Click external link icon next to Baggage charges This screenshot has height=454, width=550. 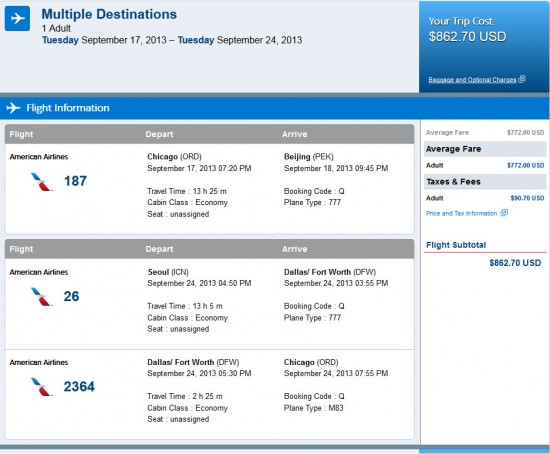click(522, 79)
